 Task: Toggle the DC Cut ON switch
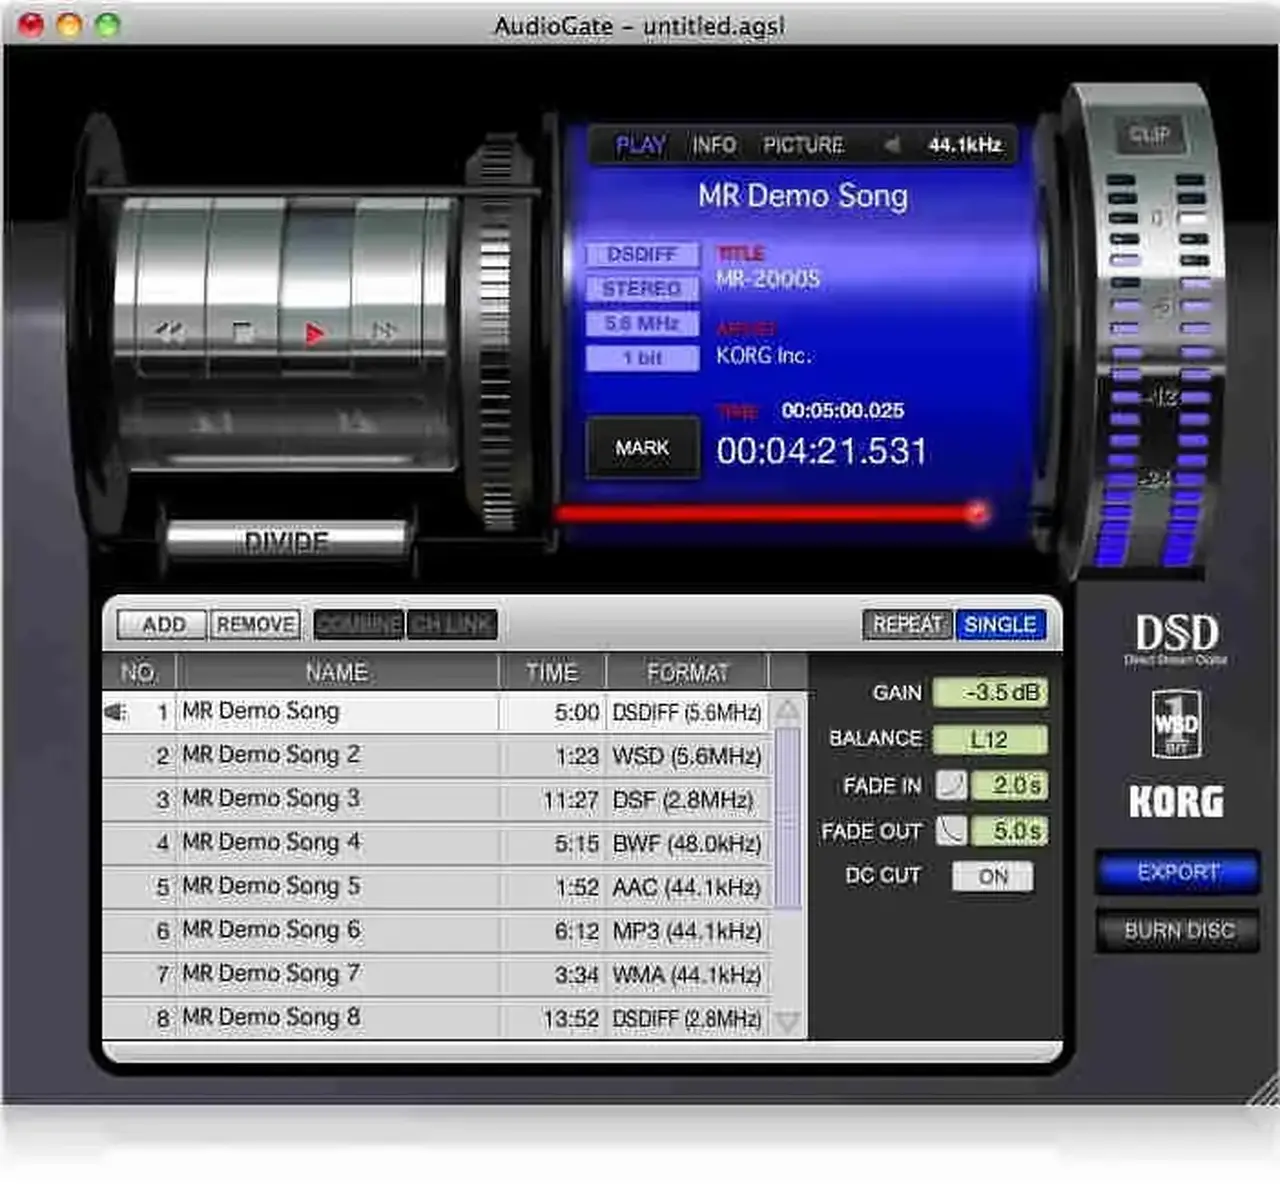[992, 877]
